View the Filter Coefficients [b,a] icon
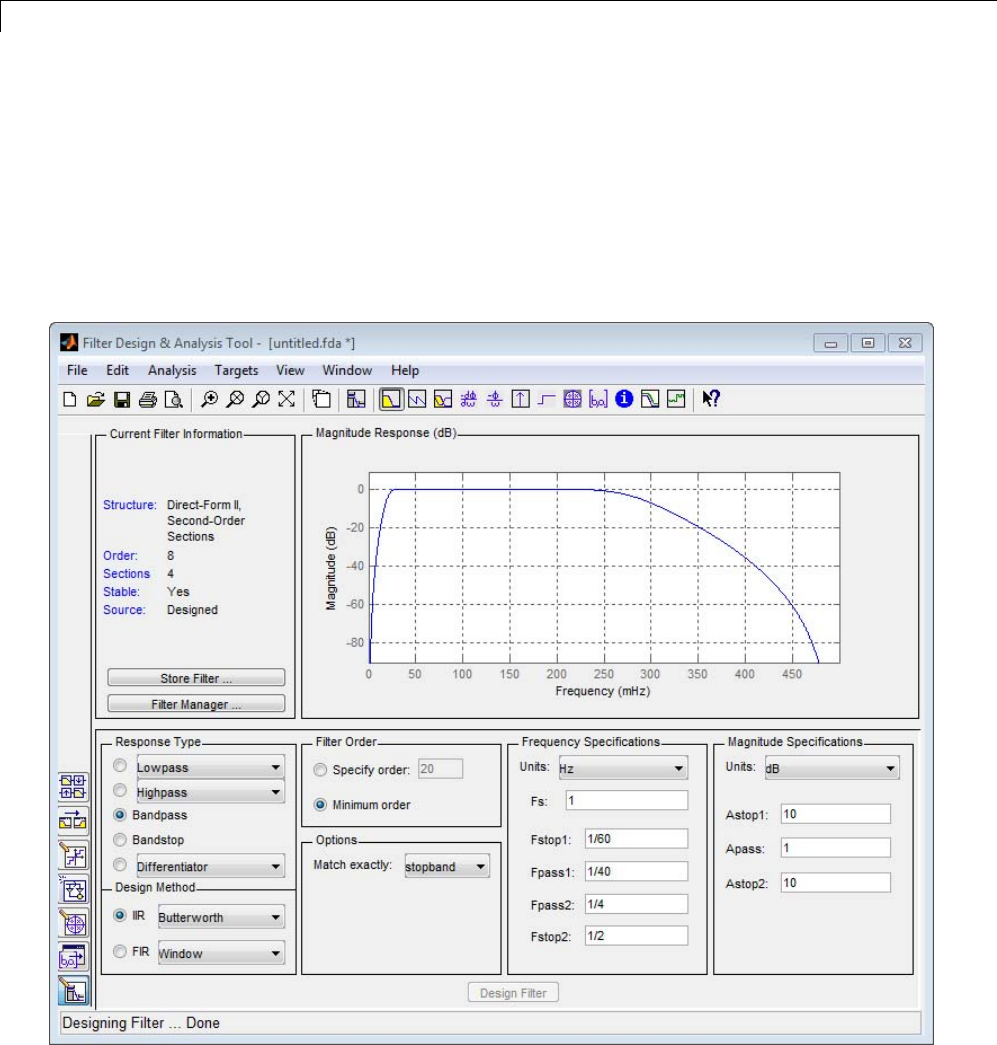The height and width of the screenshot is (1045, 997). (x=598, y=399)
